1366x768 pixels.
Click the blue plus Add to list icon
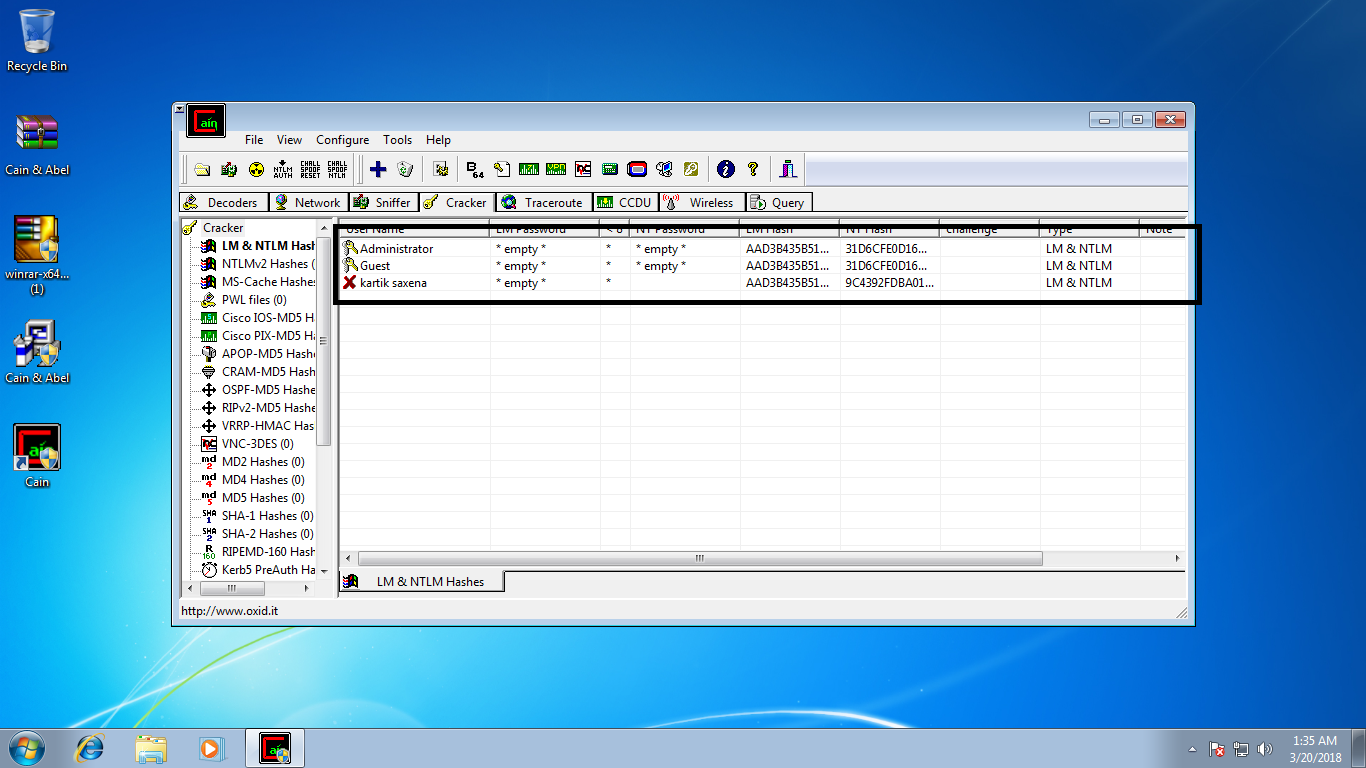pyautogui.click(x=378, y=170)
